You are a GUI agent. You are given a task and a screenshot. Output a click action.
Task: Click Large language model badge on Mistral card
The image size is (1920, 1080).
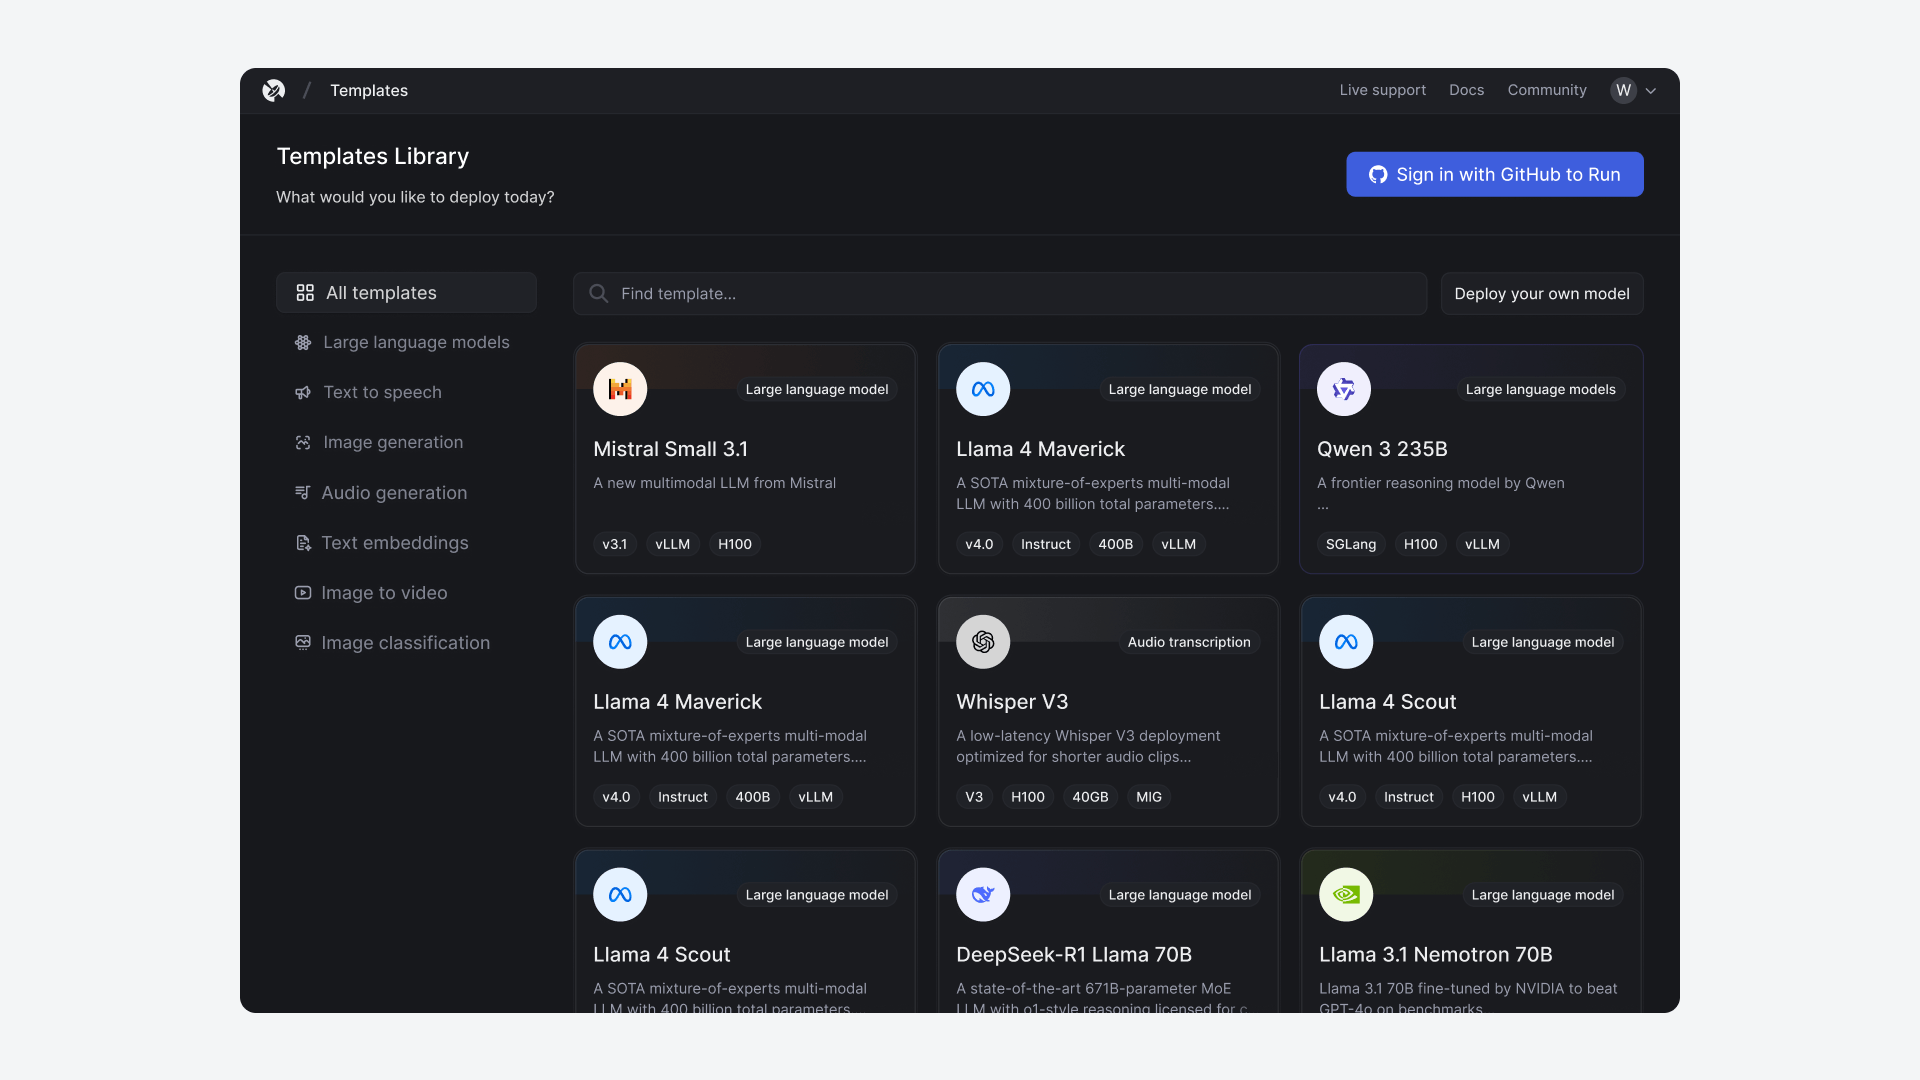click(x=816, y=389)
